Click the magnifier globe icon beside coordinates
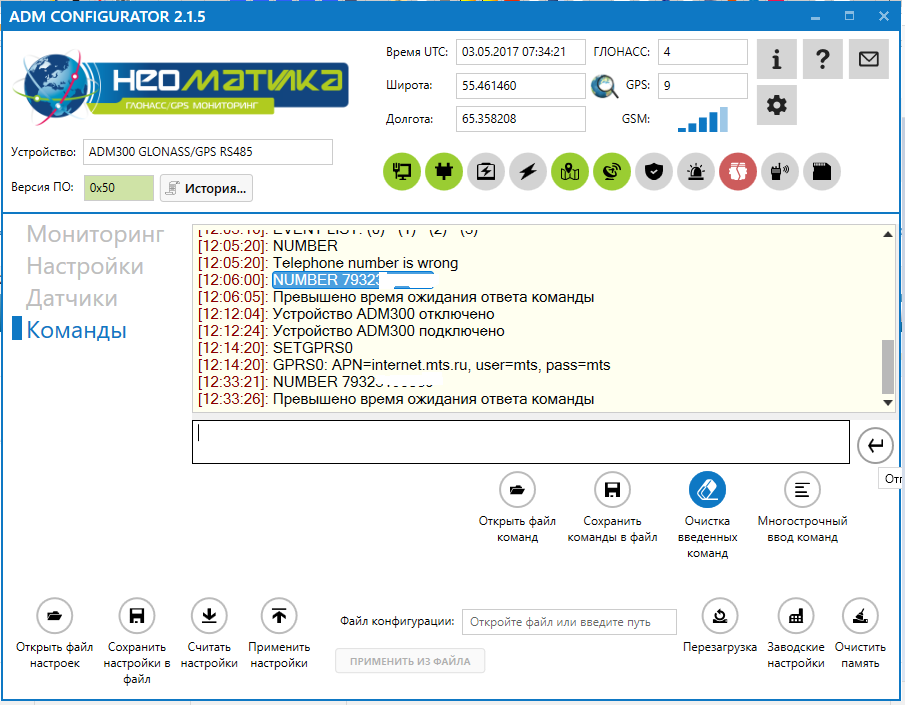This screenshot has height=705, width=905. (604, 87)
